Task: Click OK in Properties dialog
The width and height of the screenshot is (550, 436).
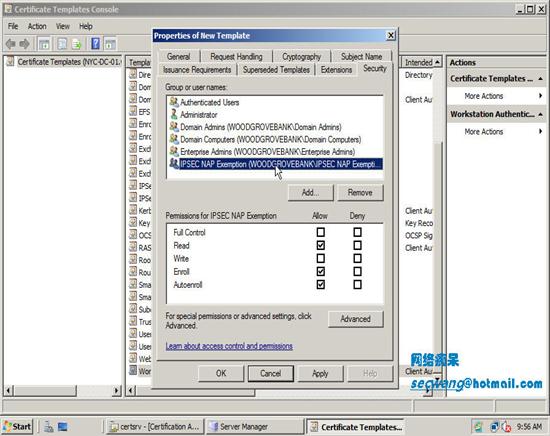Action: pos(221,373)
